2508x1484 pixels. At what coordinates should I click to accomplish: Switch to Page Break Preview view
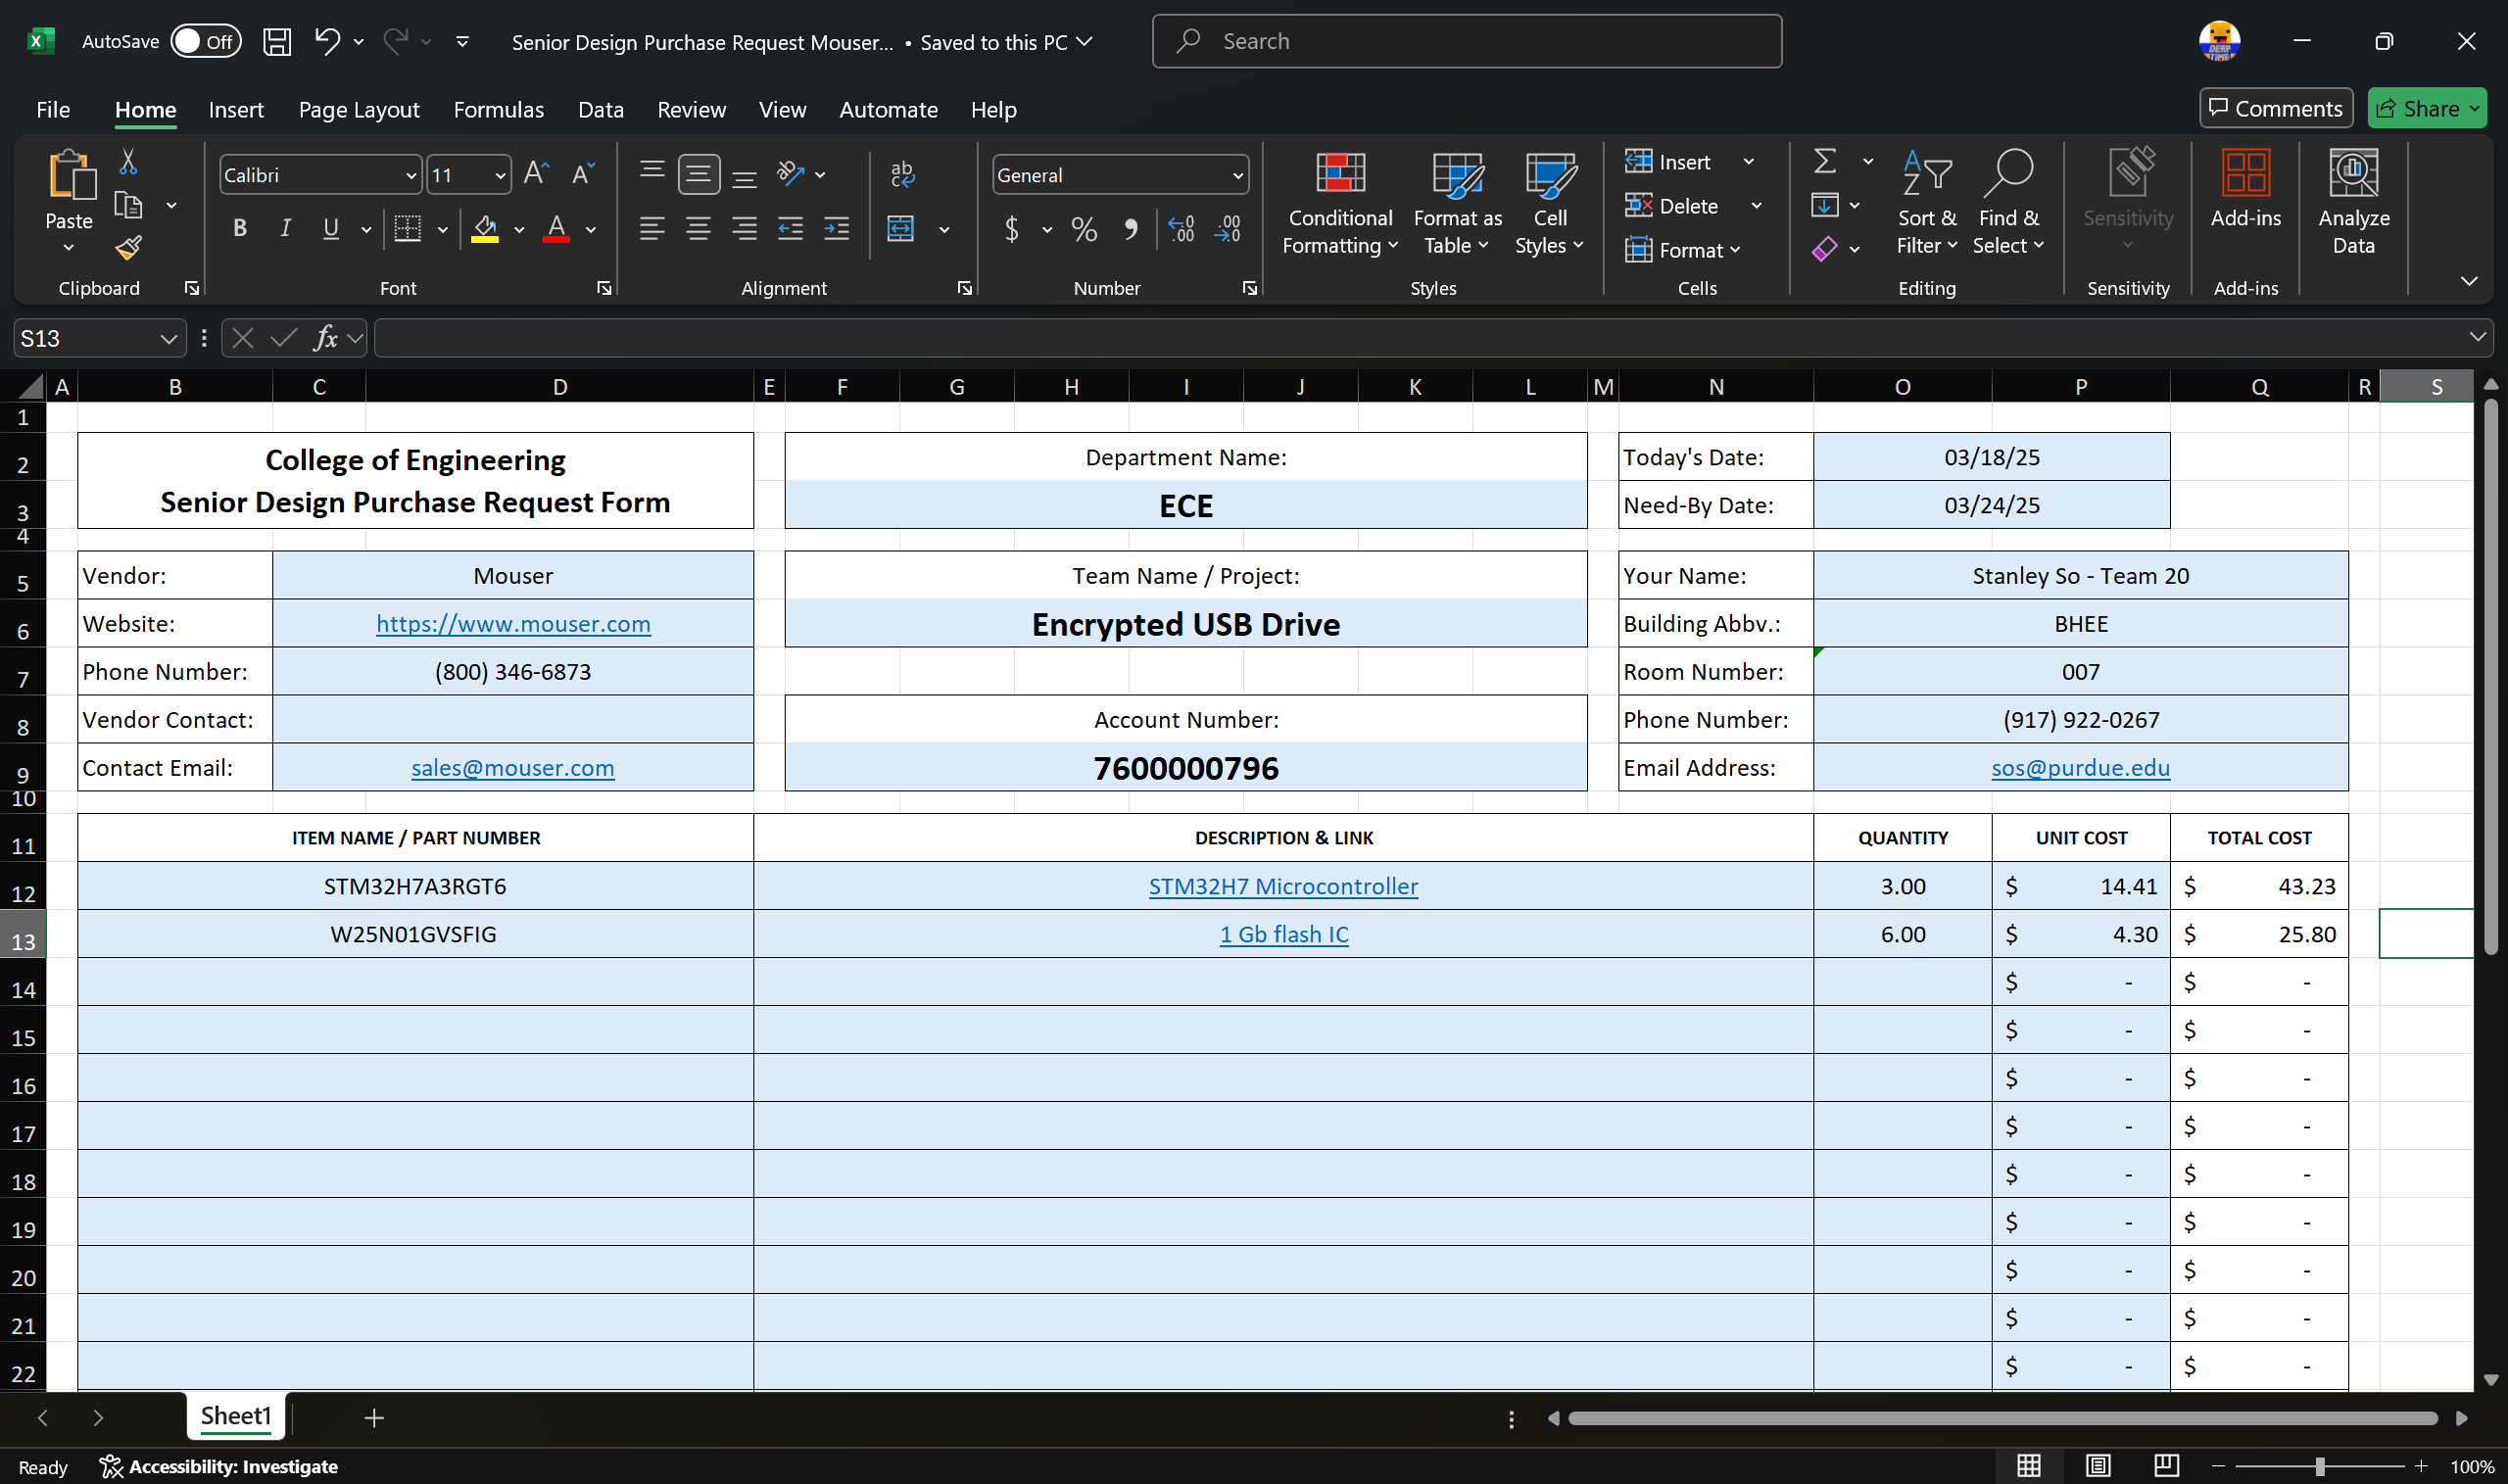[2166, 1466]
